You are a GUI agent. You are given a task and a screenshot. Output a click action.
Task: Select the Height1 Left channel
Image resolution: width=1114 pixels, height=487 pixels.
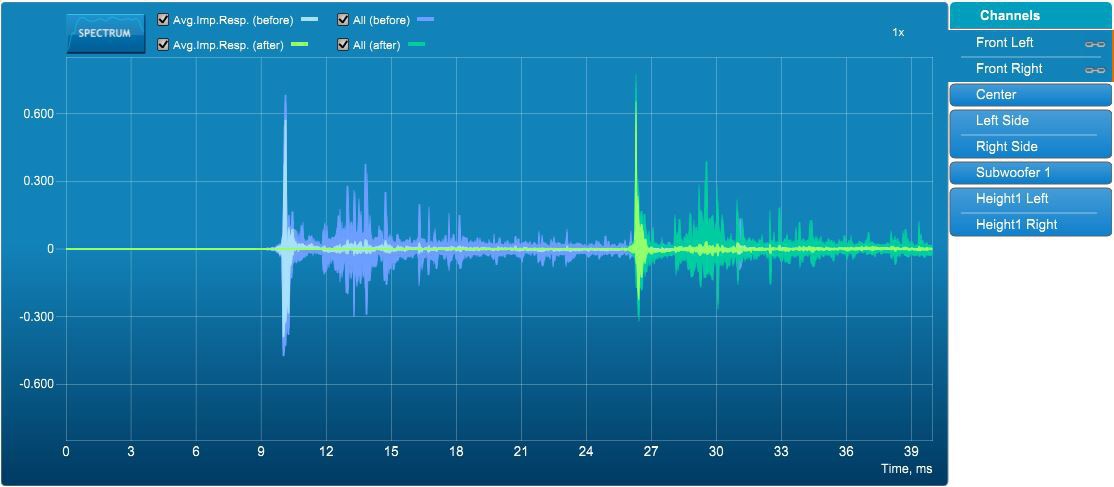pos(1012,199)
